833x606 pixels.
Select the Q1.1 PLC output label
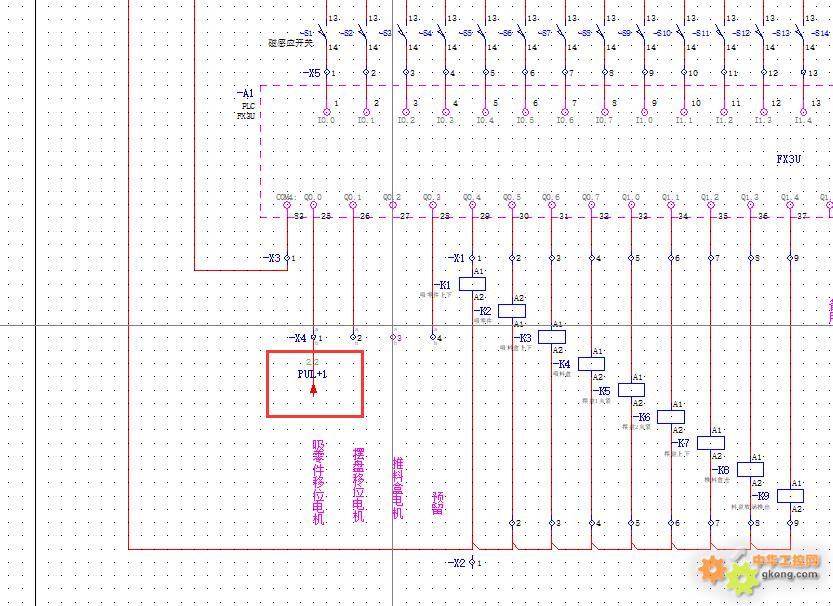point(671,197)
